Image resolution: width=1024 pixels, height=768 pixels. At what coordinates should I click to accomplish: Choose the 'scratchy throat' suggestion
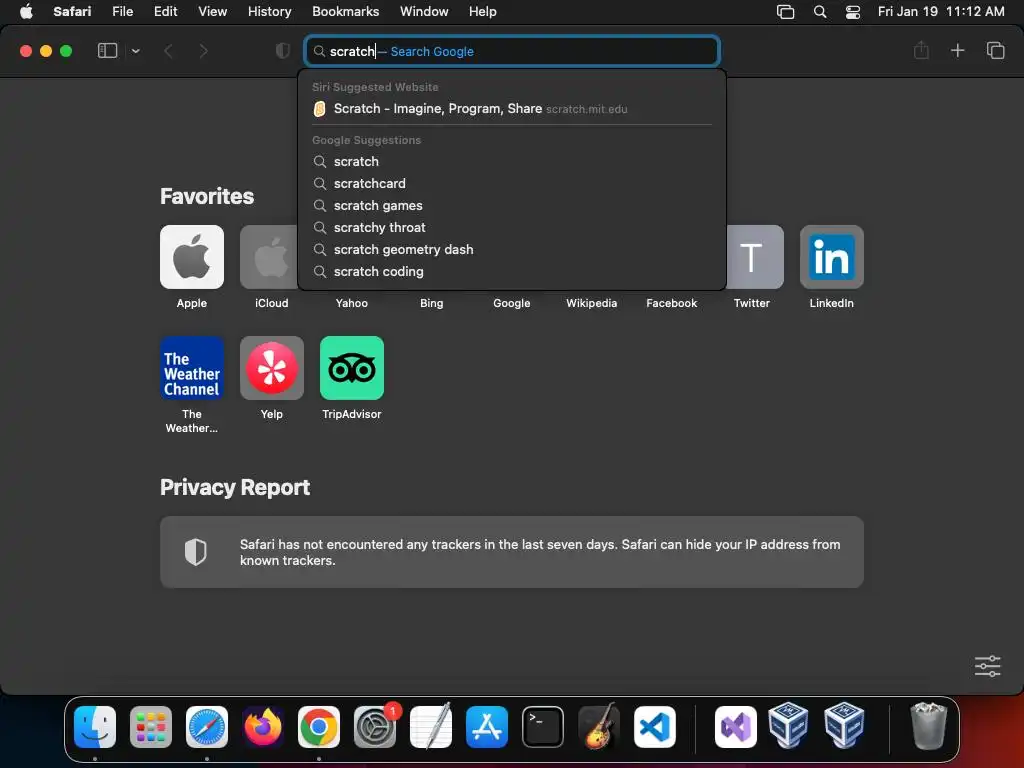(x=512, y=227)
